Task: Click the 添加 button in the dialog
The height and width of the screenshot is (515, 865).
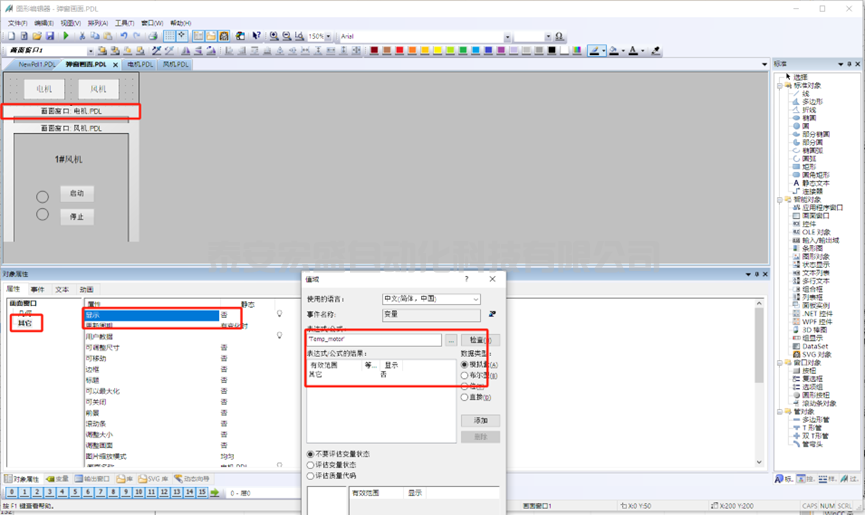Action: (479, 421)
